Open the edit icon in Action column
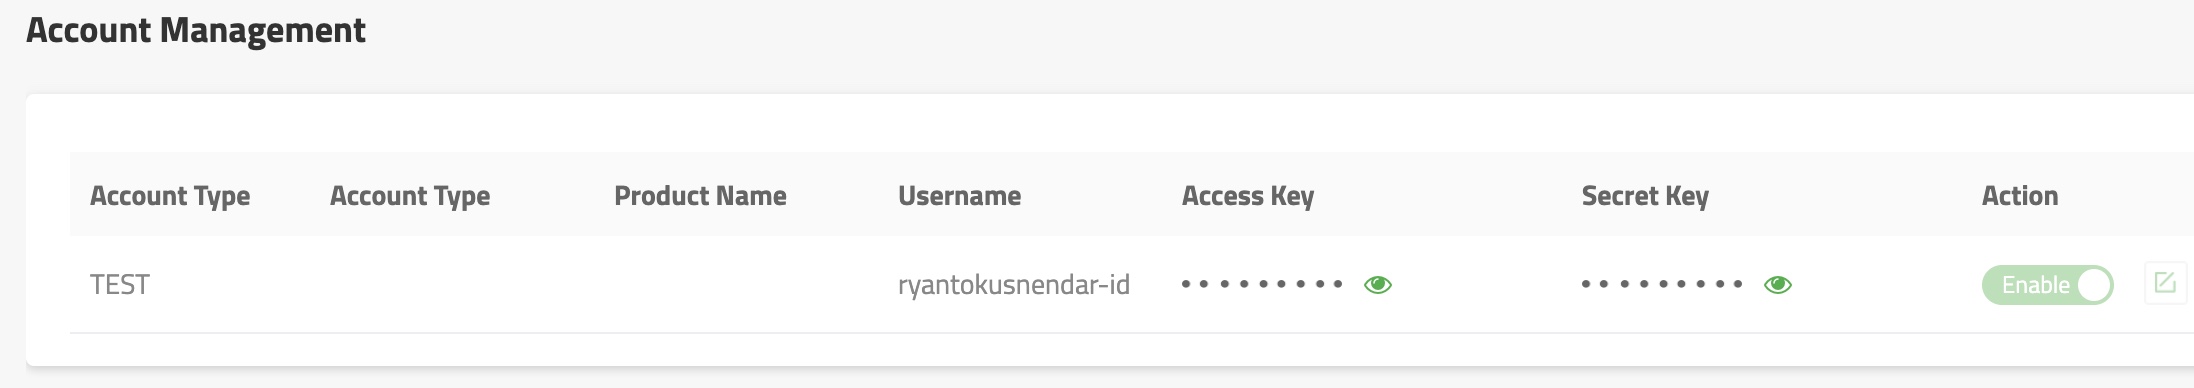 2165,283
